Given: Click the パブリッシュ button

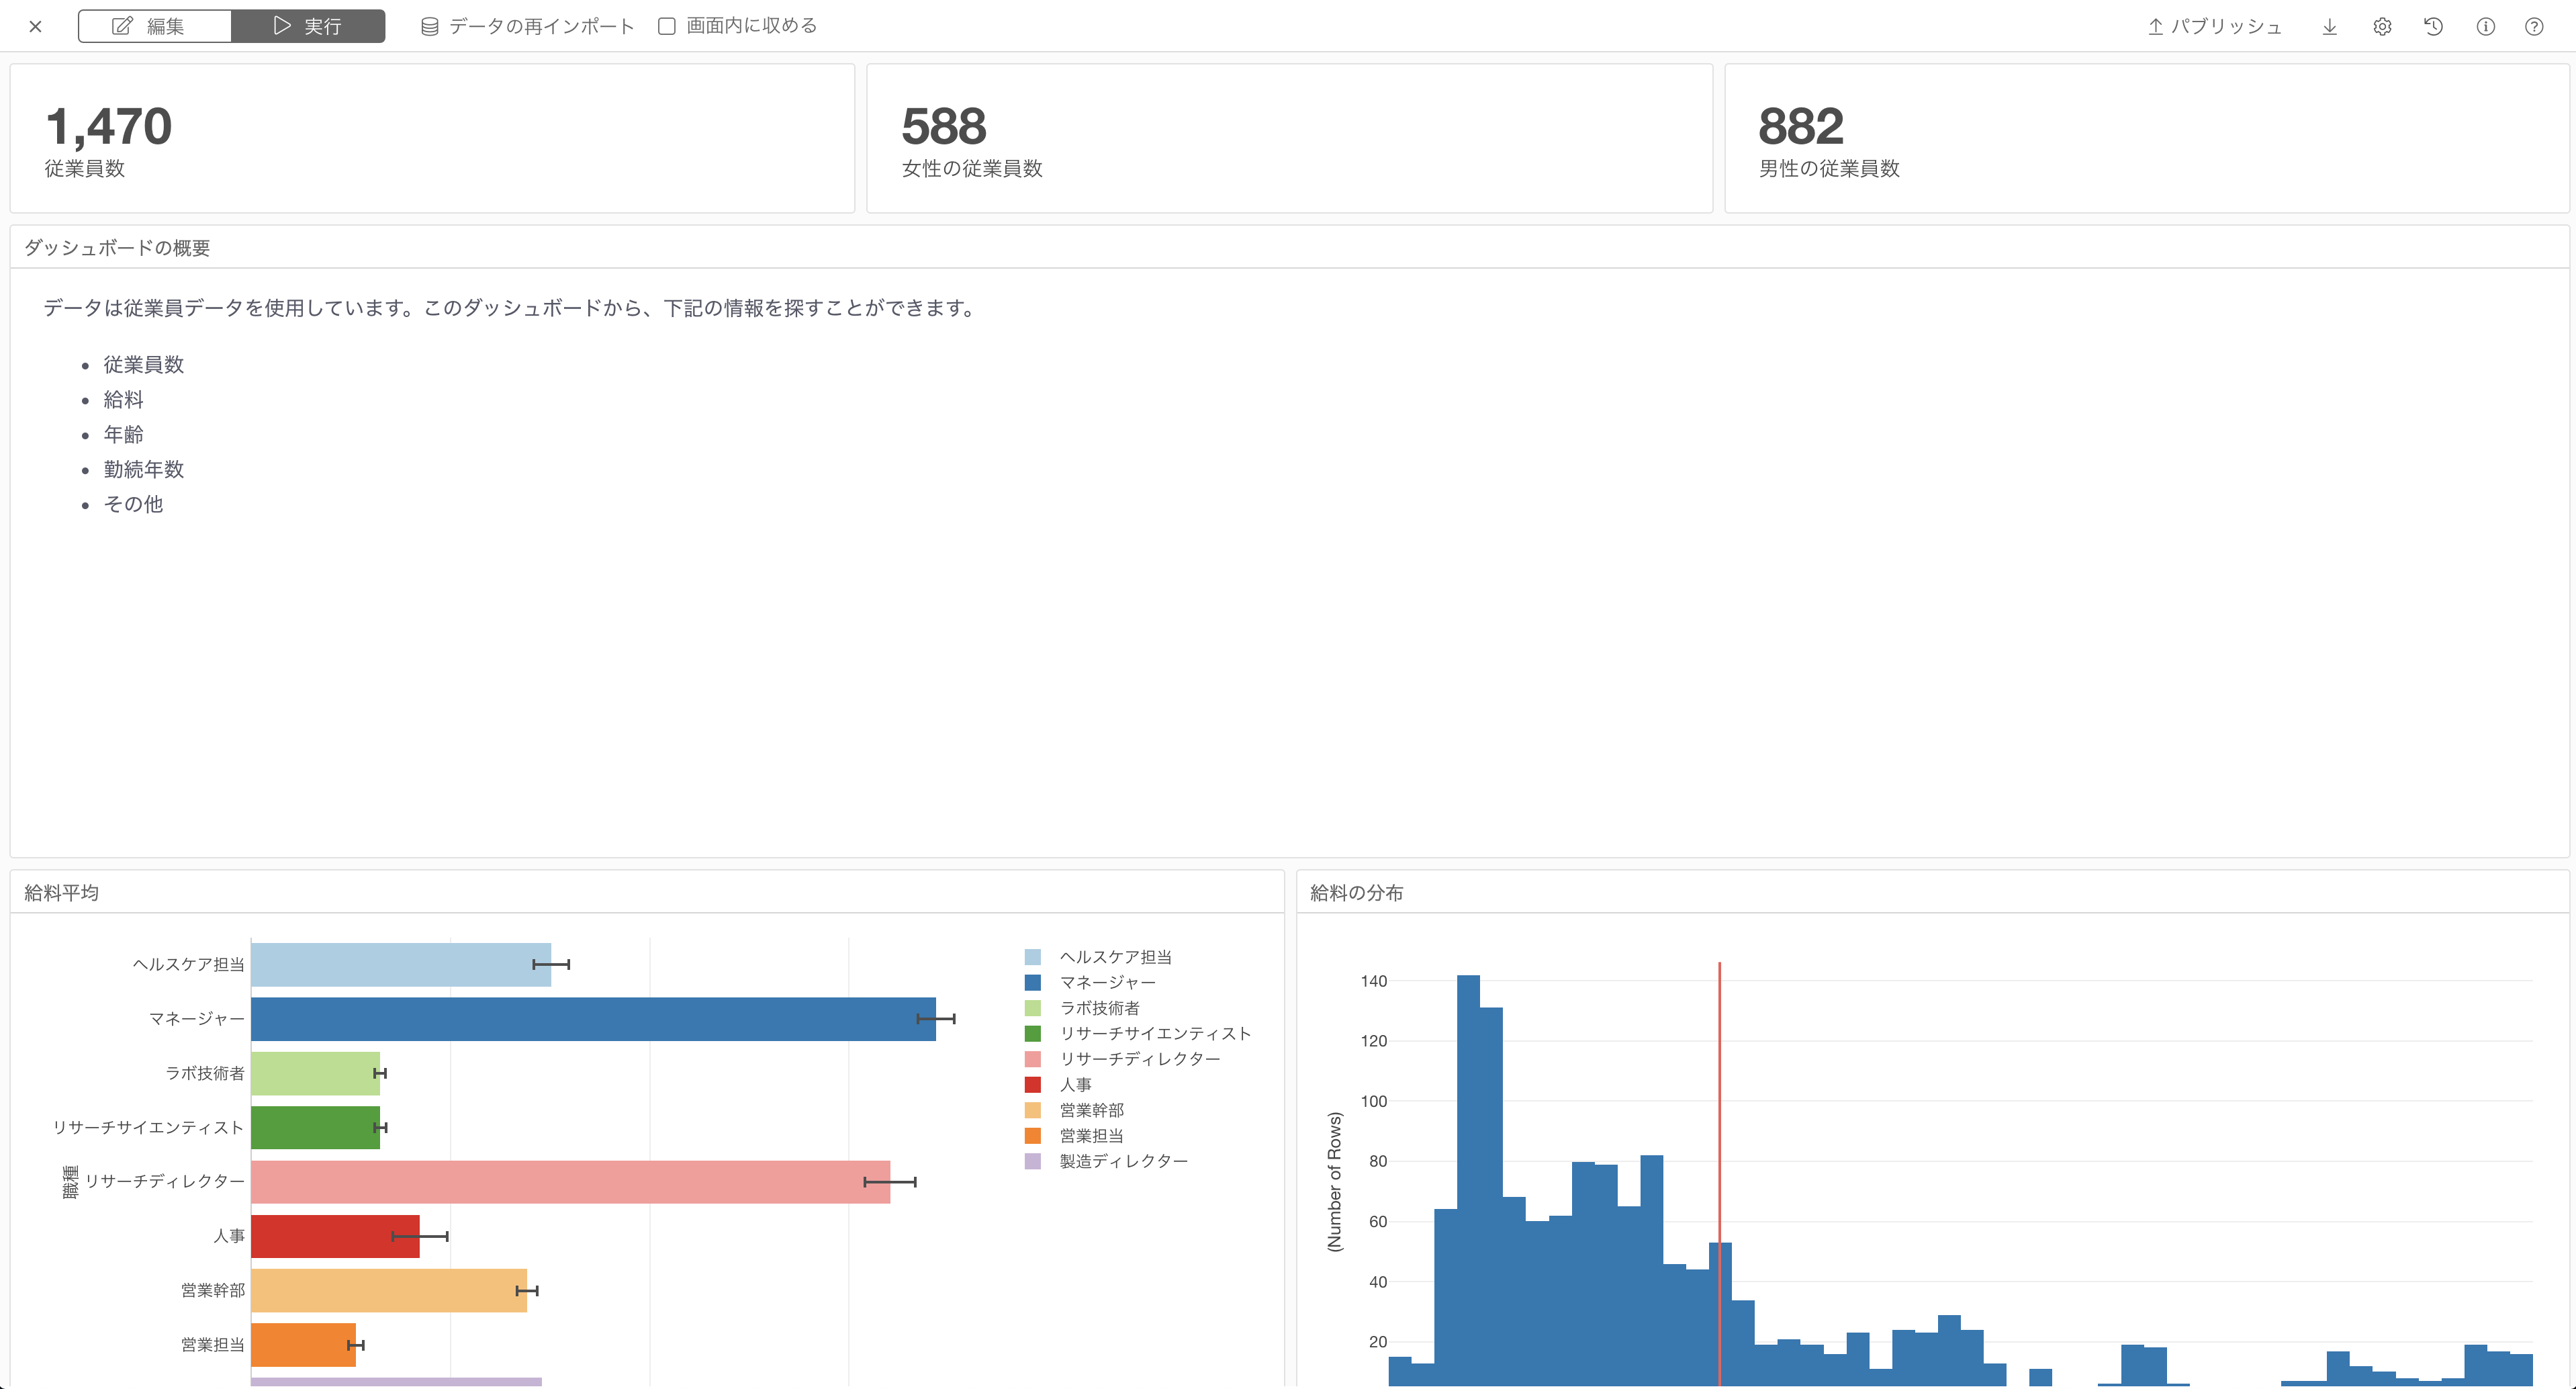Looking at the screenshot, I should (x=2226, y=27).
